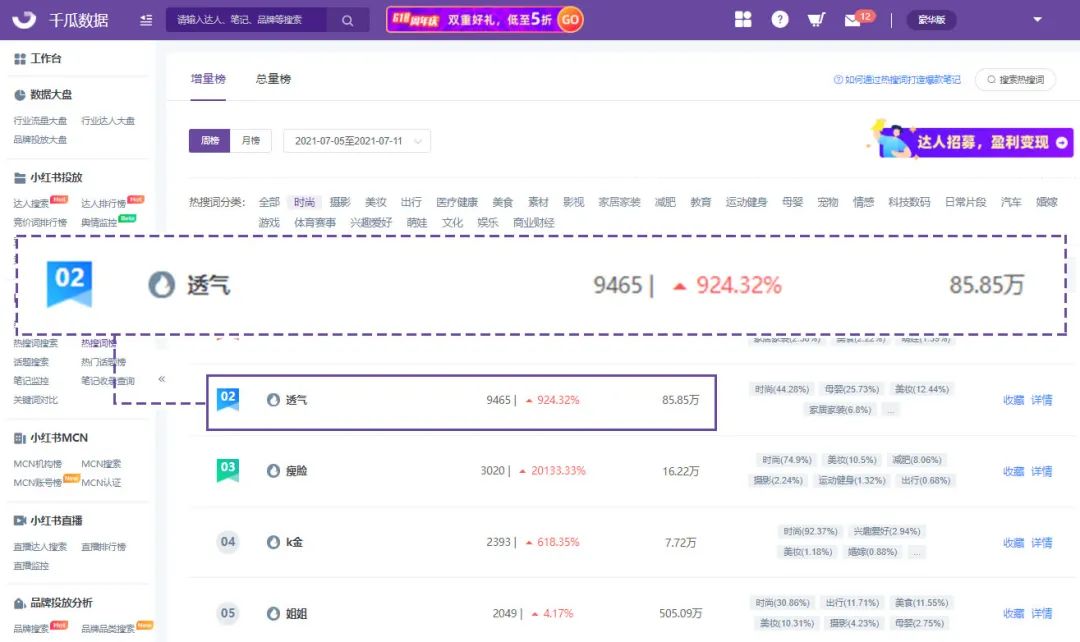Viewport: 1080px width, 642px height.
Task: Select 全部 category filter
Action: click(x=269, y=202)
